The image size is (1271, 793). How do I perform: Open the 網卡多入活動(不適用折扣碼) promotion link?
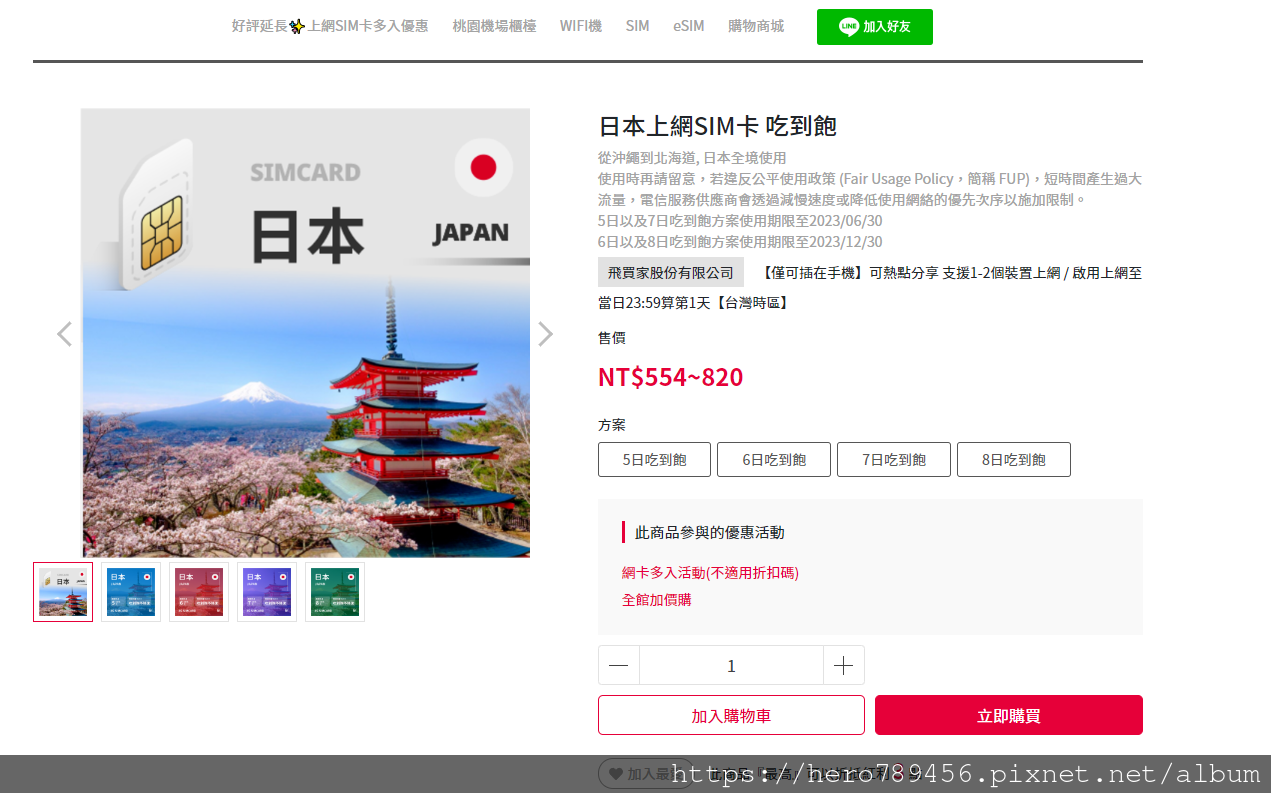[710, 573]
